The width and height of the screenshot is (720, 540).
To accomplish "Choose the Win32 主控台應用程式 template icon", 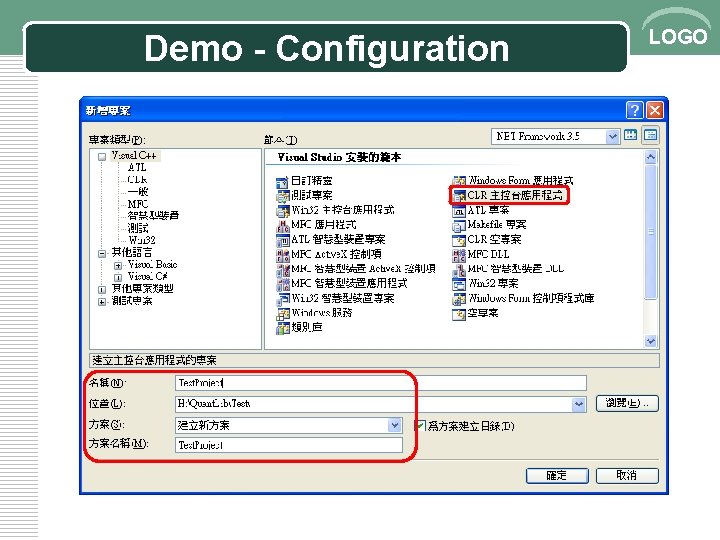I will point(281,211).
